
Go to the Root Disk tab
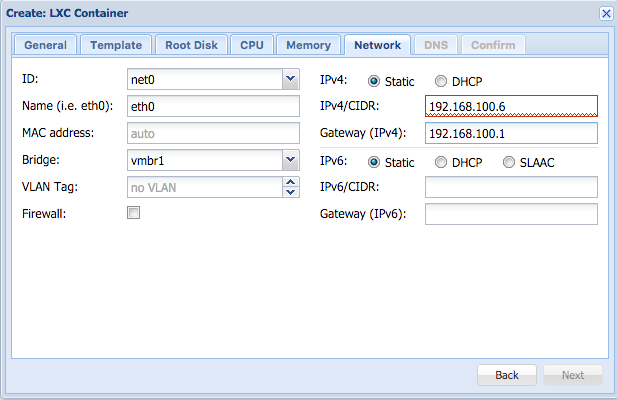point(191,45)
